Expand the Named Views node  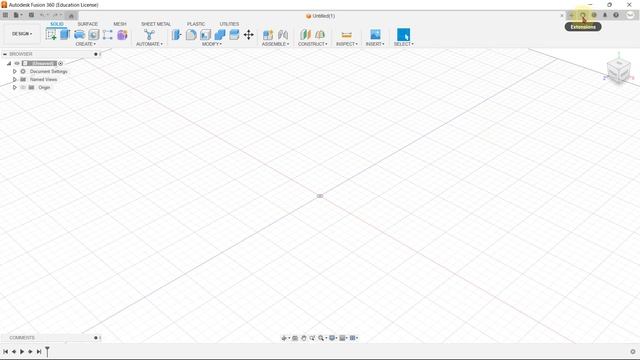[15, 79]
